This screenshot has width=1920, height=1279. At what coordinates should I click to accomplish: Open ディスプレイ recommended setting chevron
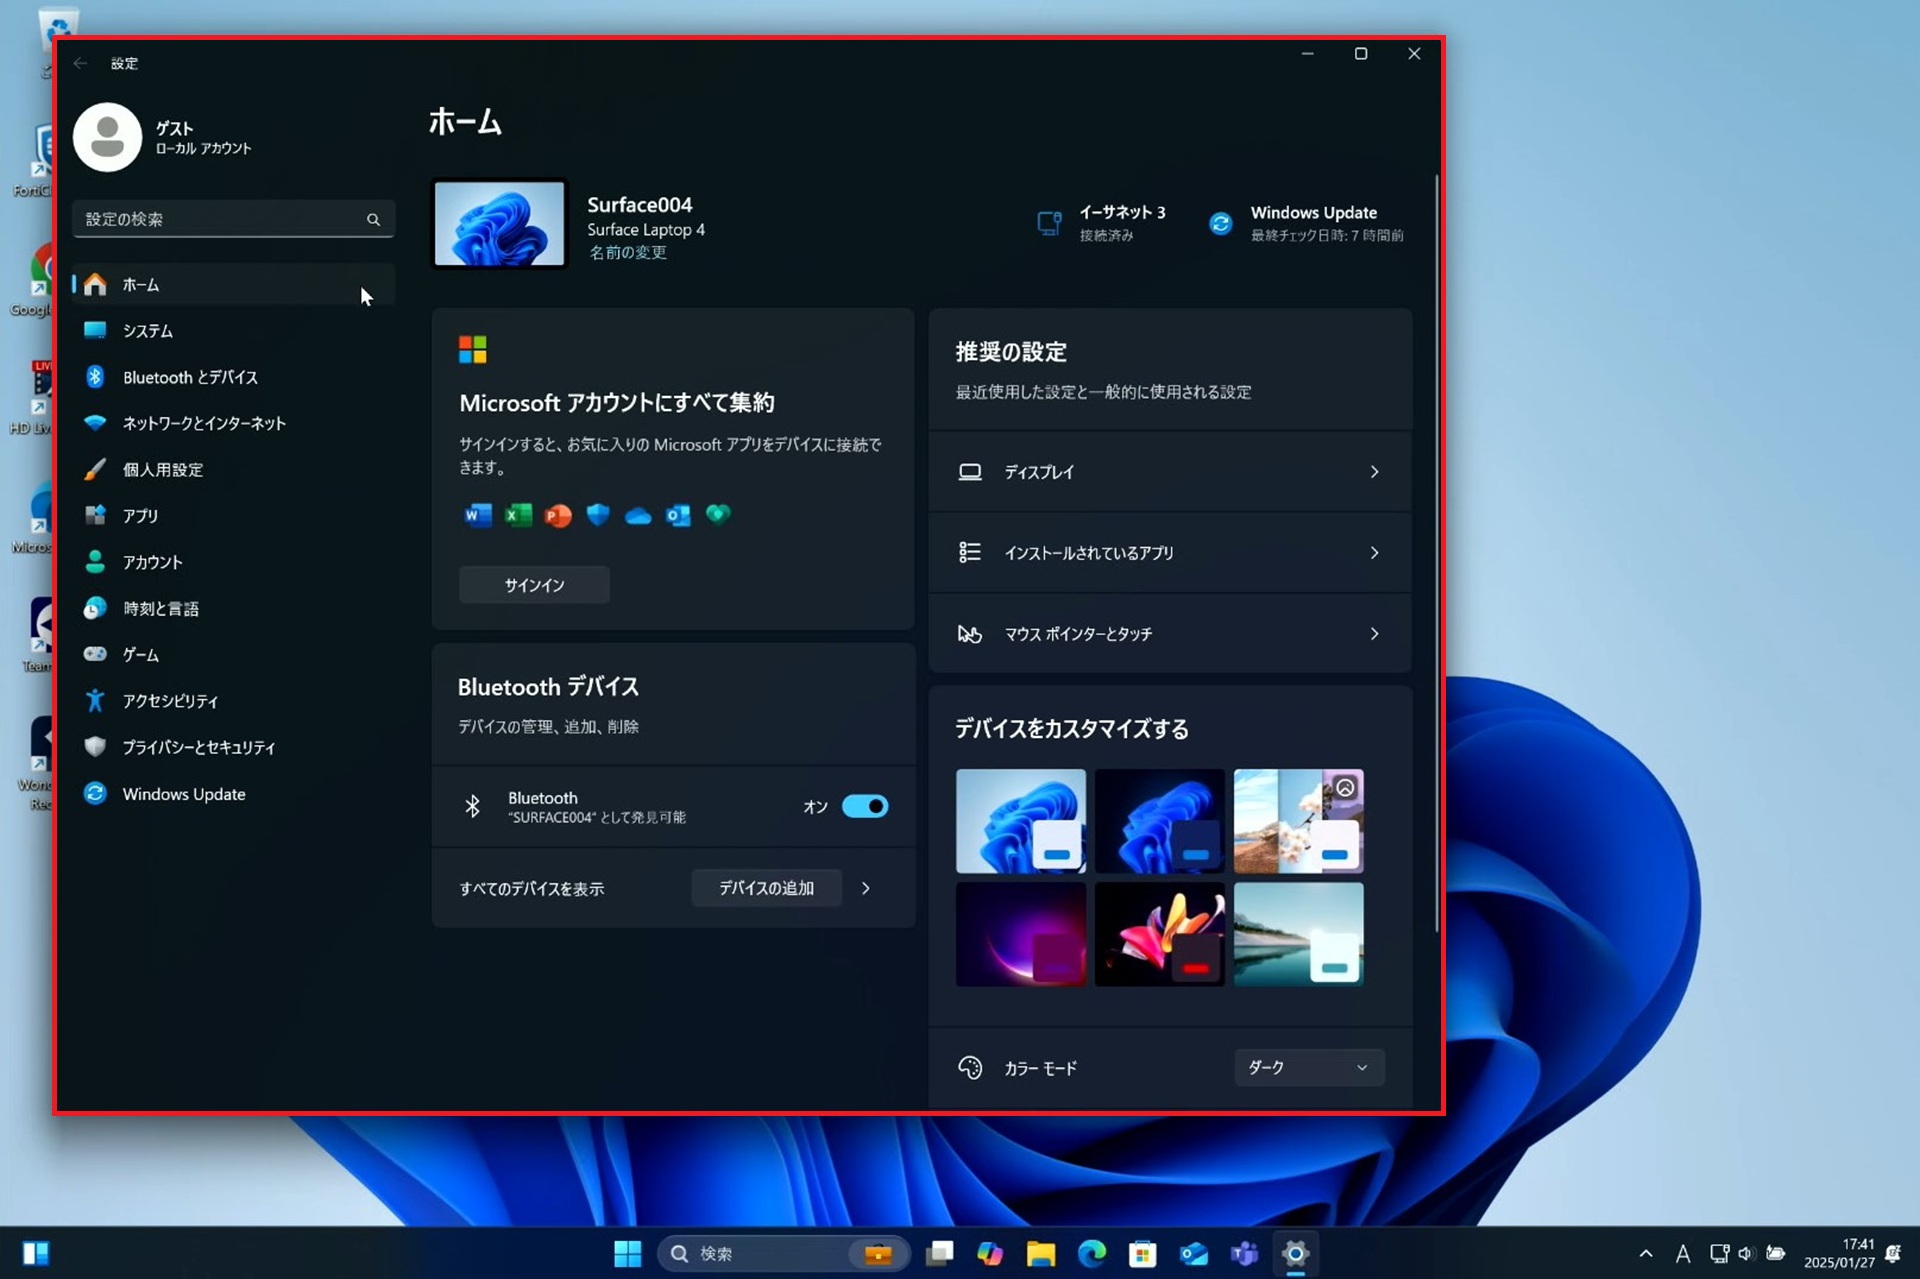1375,472
